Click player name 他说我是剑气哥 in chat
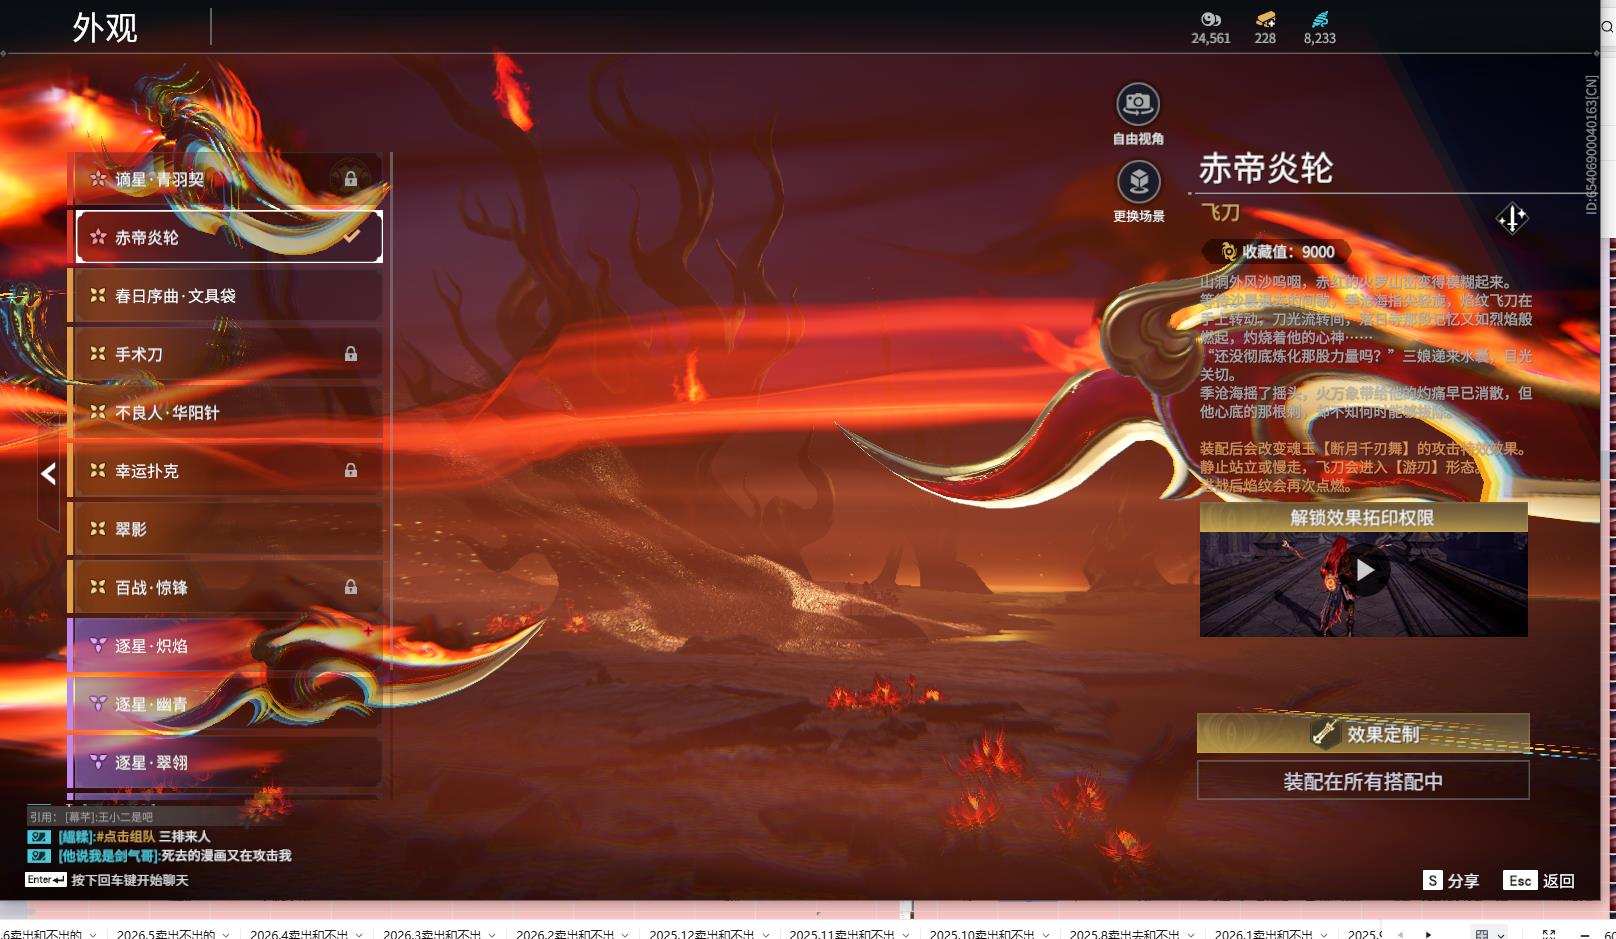 pyautogui.click(x=108, y=856)
